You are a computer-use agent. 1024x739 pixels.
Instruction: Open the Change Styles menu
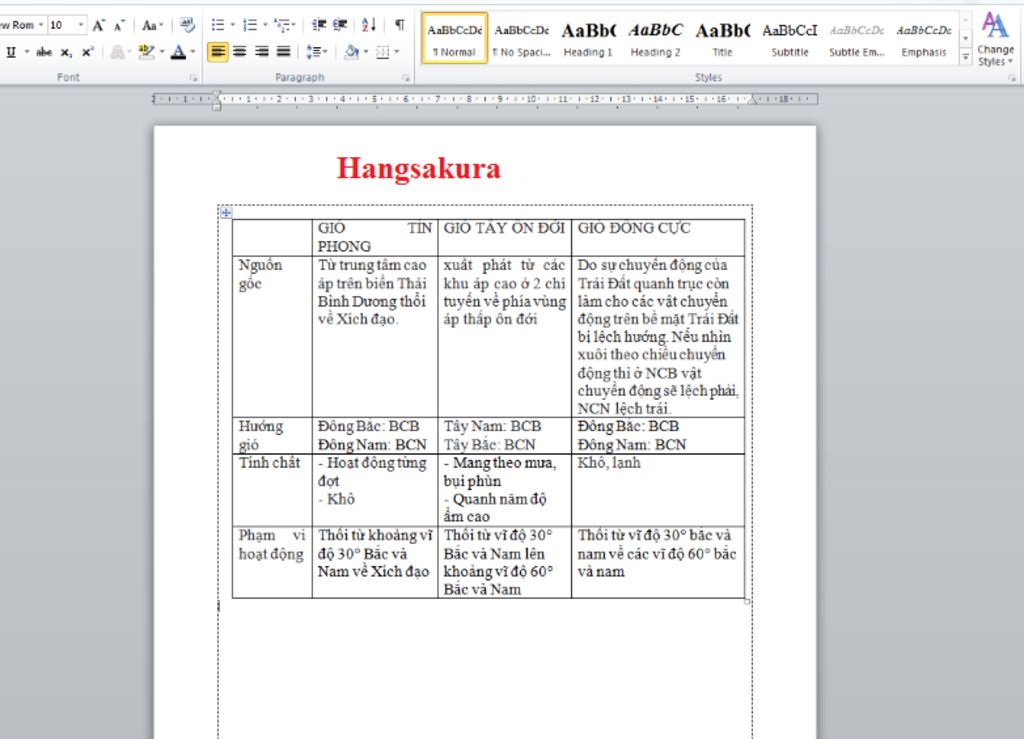coord(995,40)
